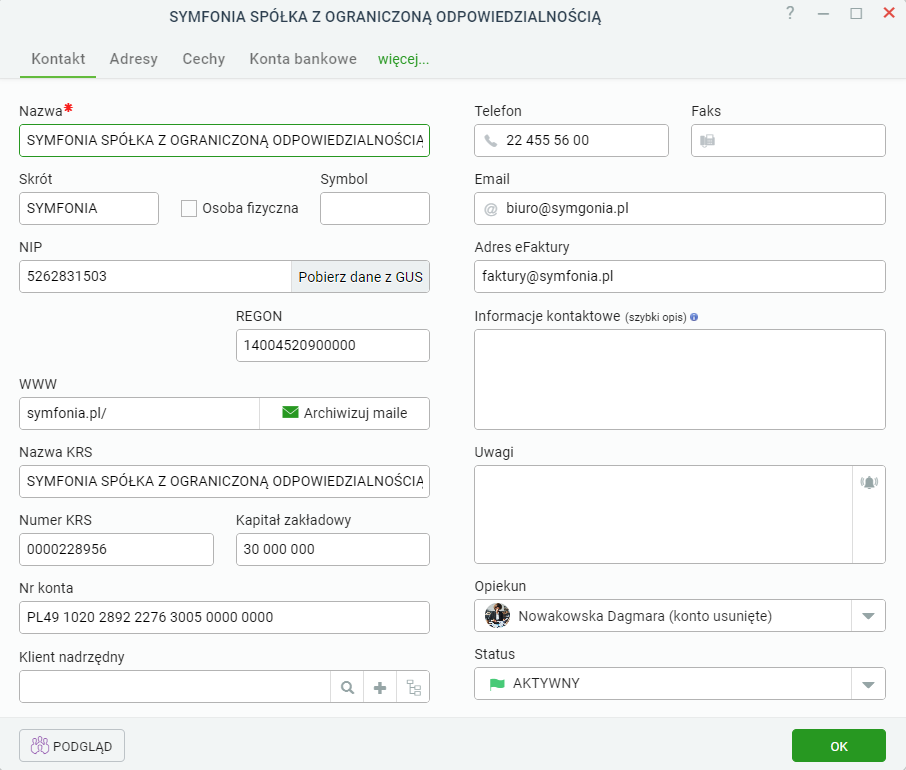This screenshot has width=906, height=770.
Task: Click the info icon next to szybki opis
Action: click(x=694, y=317)
